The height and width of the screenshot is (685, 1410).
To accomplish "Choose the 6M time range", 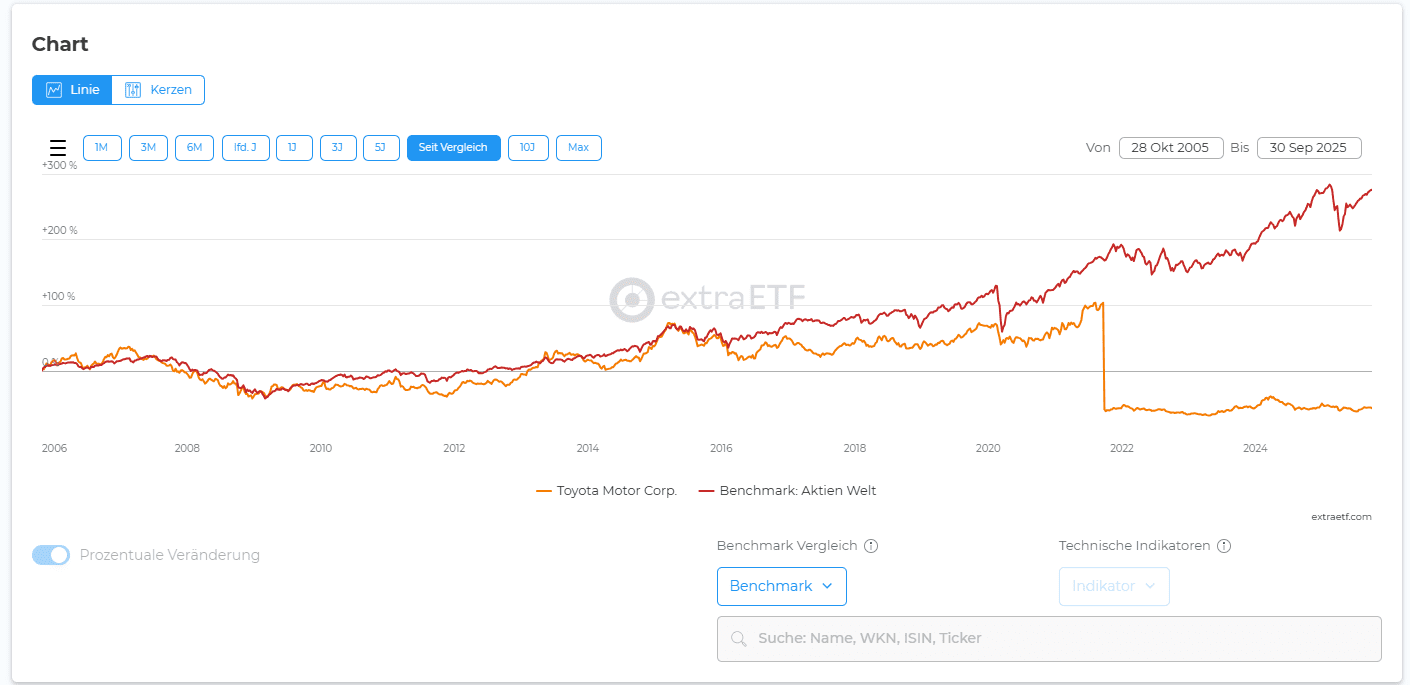I will [x=194, y=148].
